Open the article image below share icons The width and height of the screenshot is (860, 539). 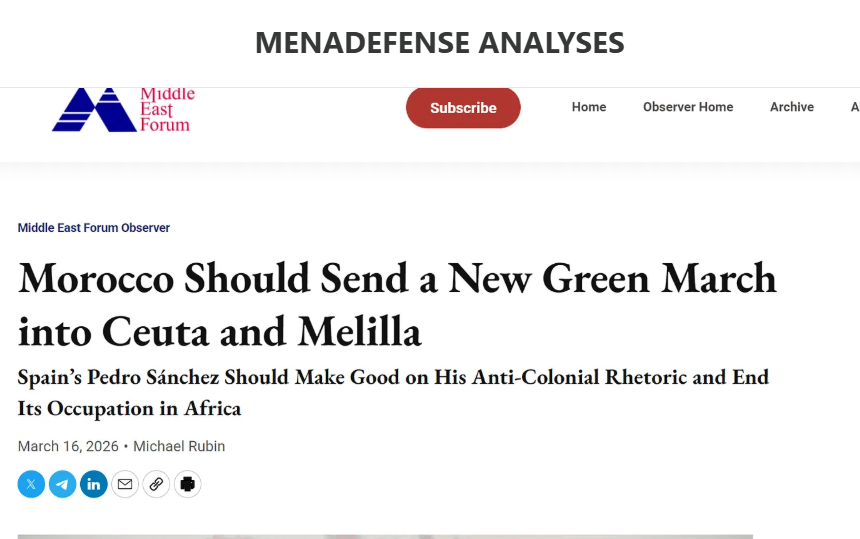[385, 536]
